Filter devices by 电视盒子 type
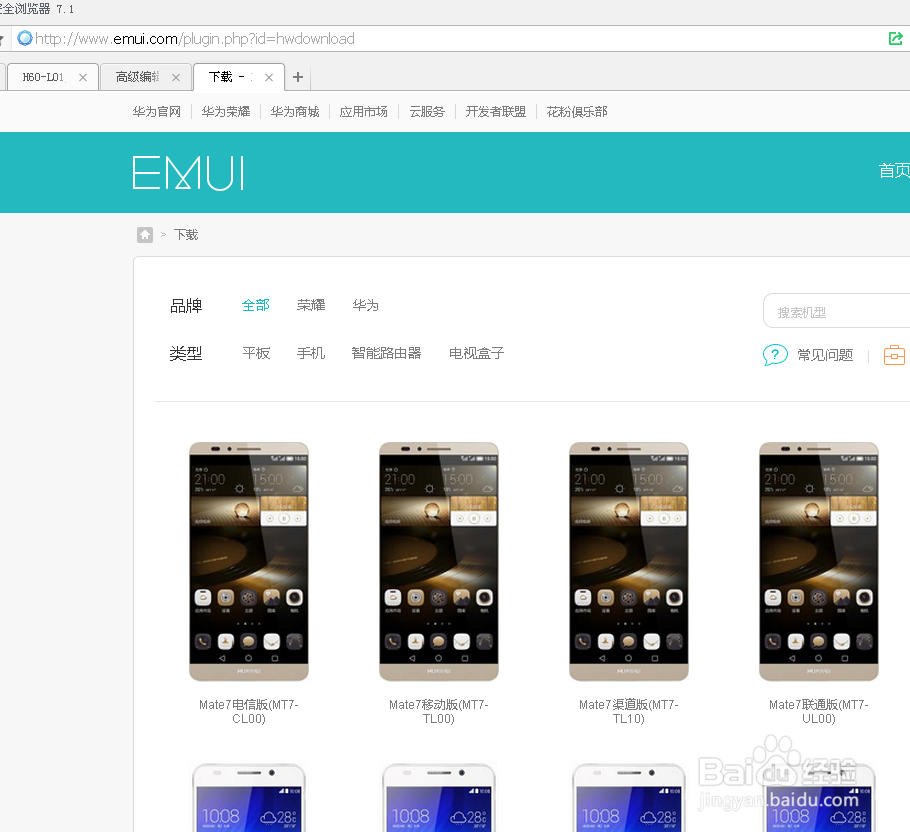The image size is (910, 832). (476, 353)
